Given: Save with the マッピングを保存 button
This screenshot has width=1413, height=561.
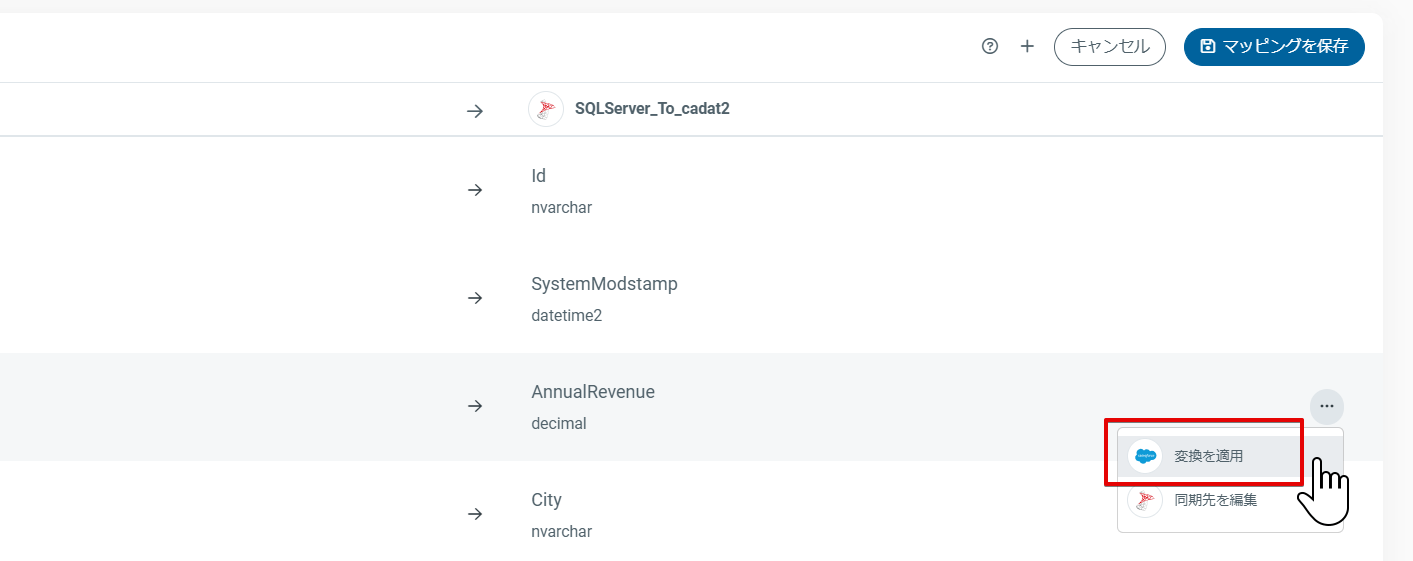Looking at the screenshot, I should [1274, 46].
